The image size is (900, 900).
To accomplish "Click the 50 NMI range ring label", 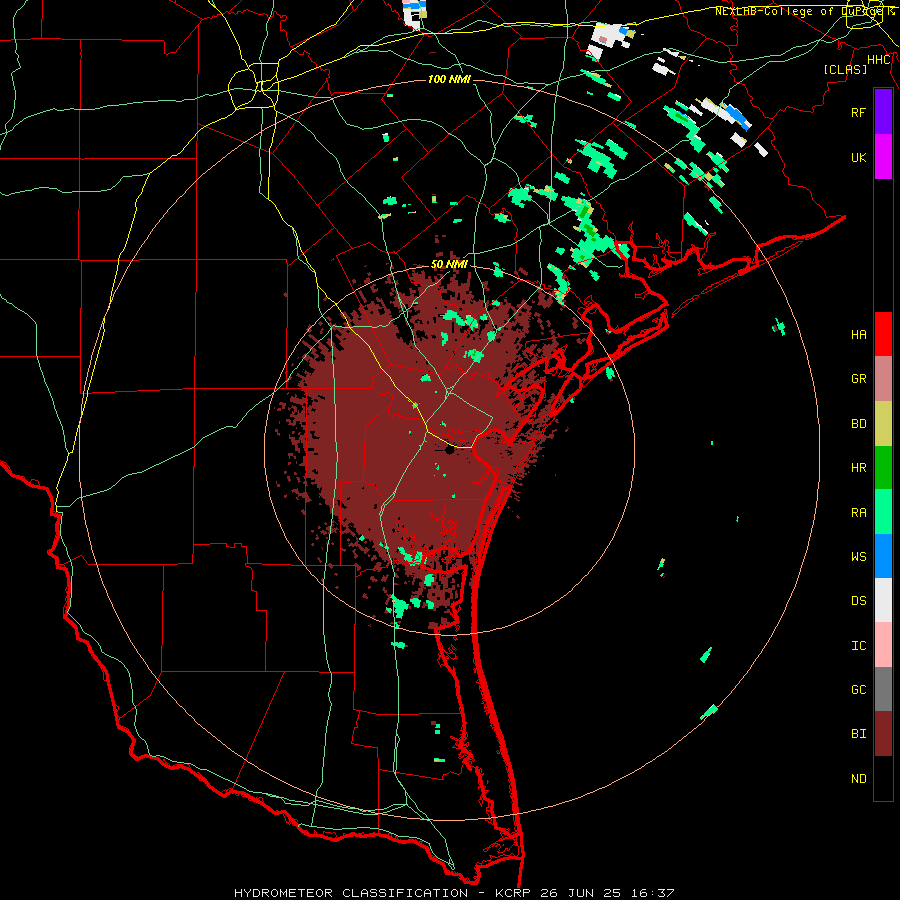I will click(x=449, y=264).
